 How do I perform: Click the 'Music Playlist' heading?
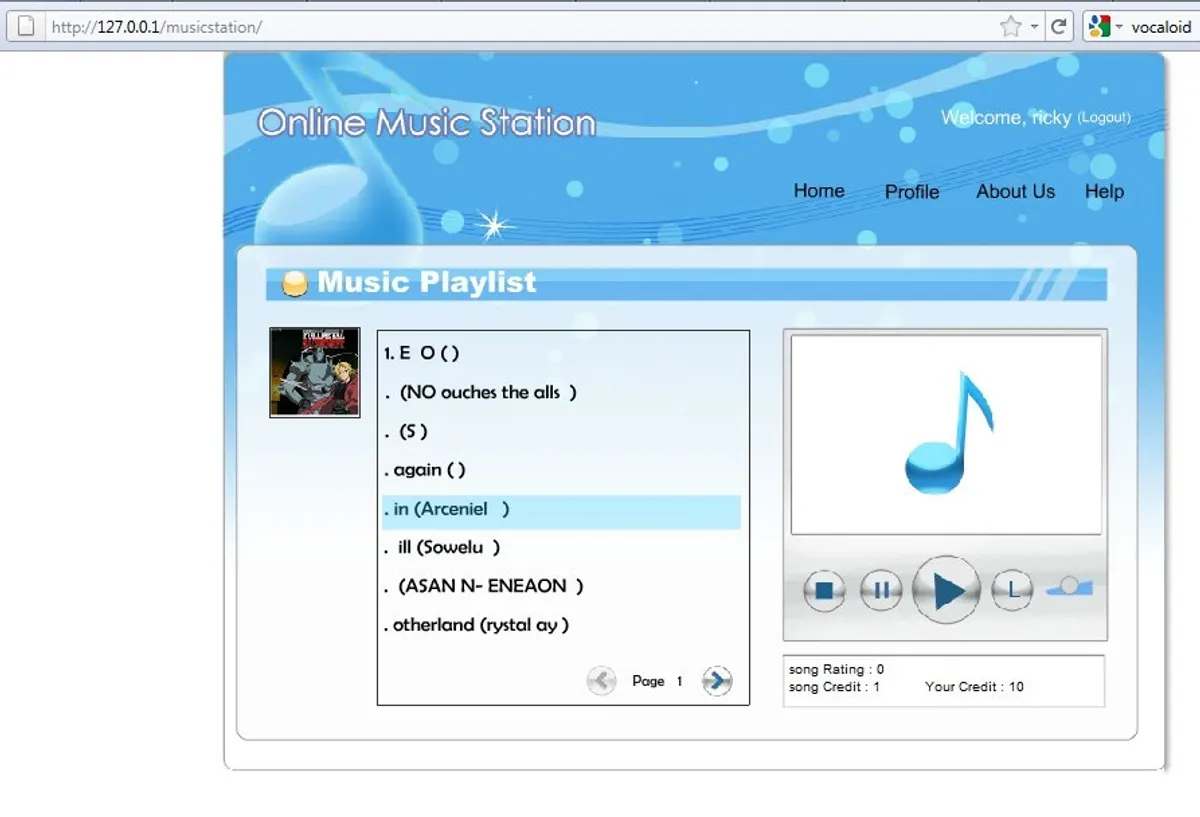click(x=427, y=283)
